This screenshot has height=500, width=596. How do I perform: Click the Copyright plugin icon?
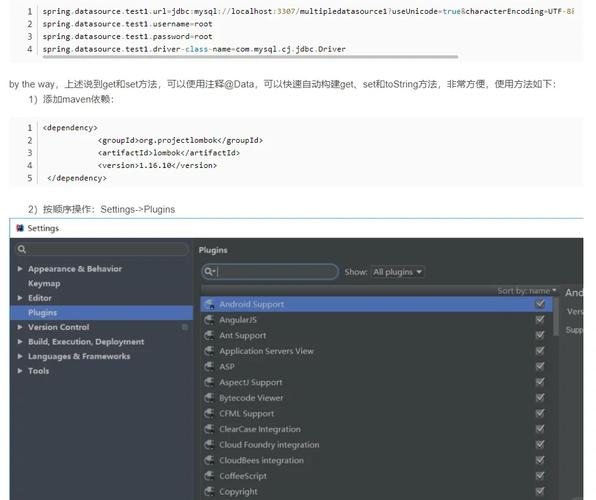[x=209, y=491]
